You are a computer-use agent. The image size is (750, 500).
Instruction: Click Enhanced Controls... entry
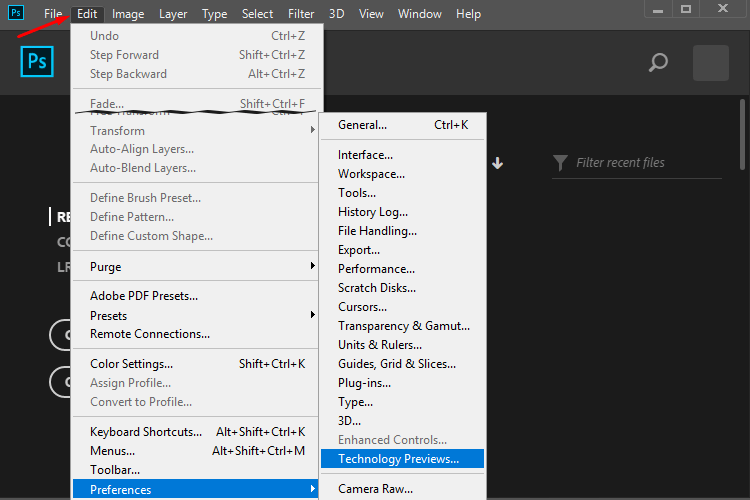(x=402, y=440)
